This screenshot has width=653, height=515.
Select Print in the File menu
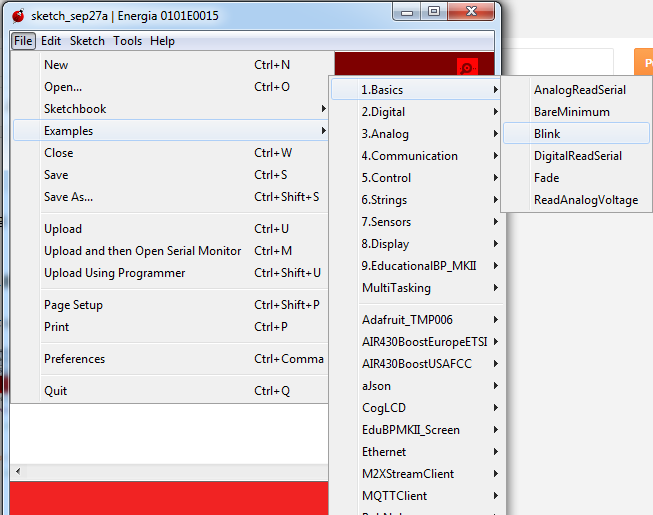click(171, 327)
